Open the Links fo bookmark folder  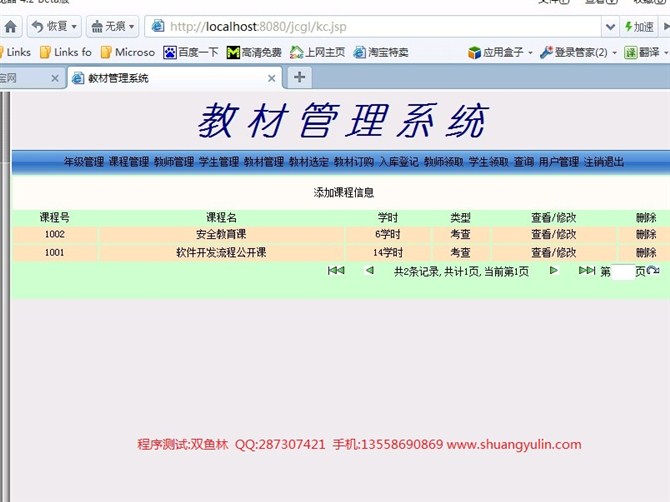(66, 52)
